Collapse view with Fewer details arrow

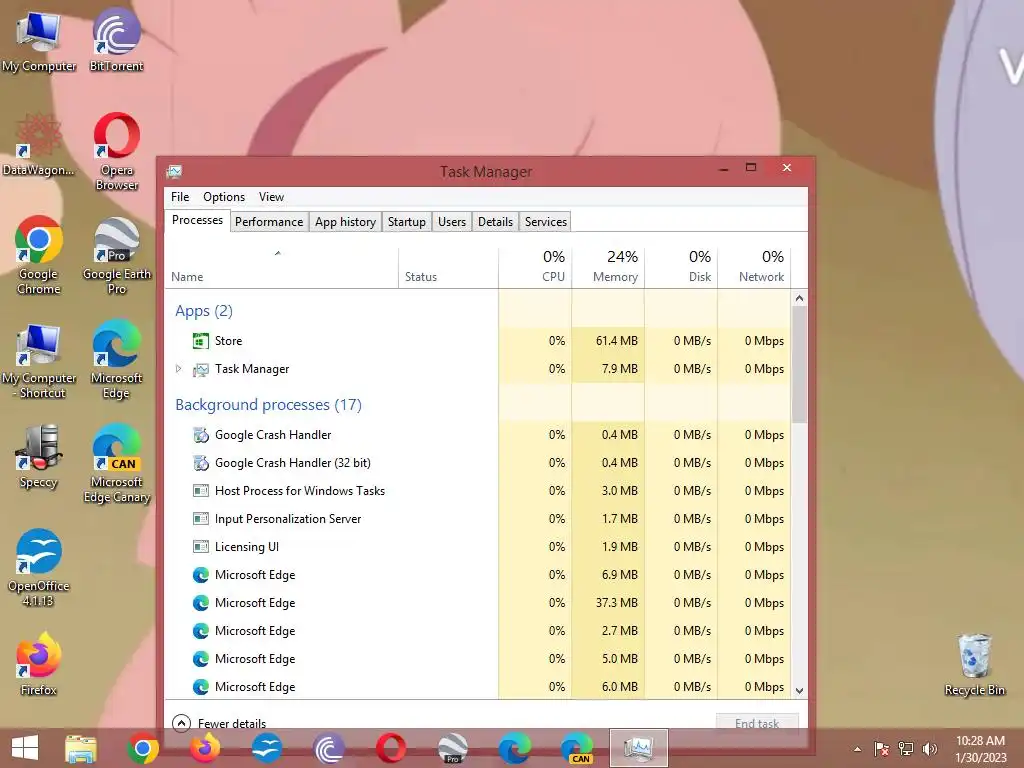pyautogui.click(x=182, y=723)
